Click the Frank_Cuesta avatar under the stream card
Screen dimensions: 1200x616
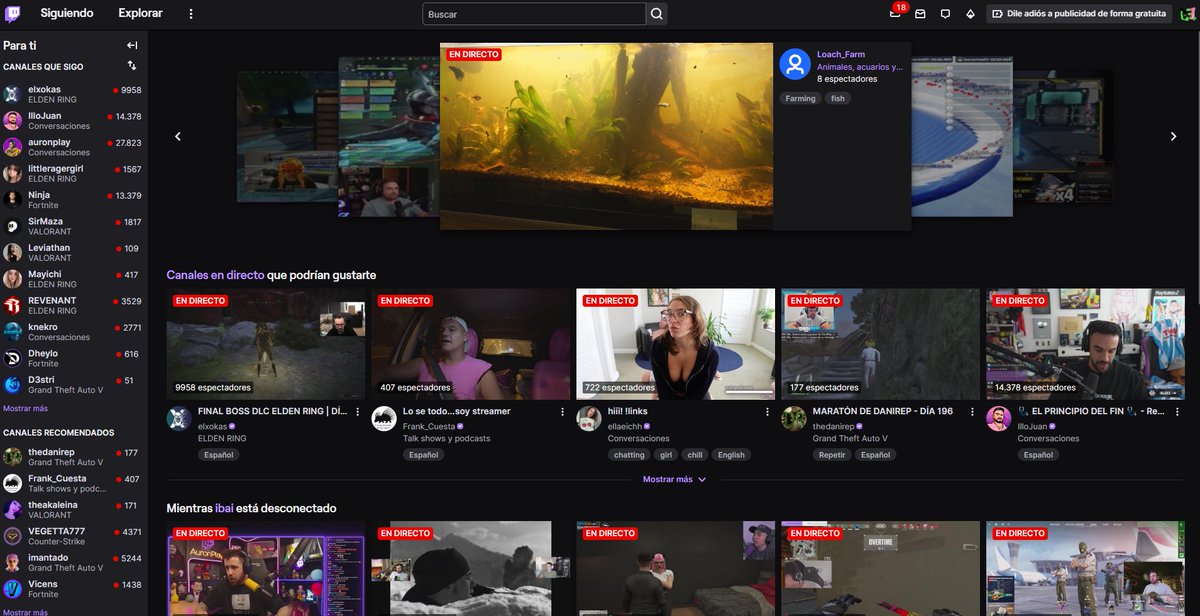(384, 419)
